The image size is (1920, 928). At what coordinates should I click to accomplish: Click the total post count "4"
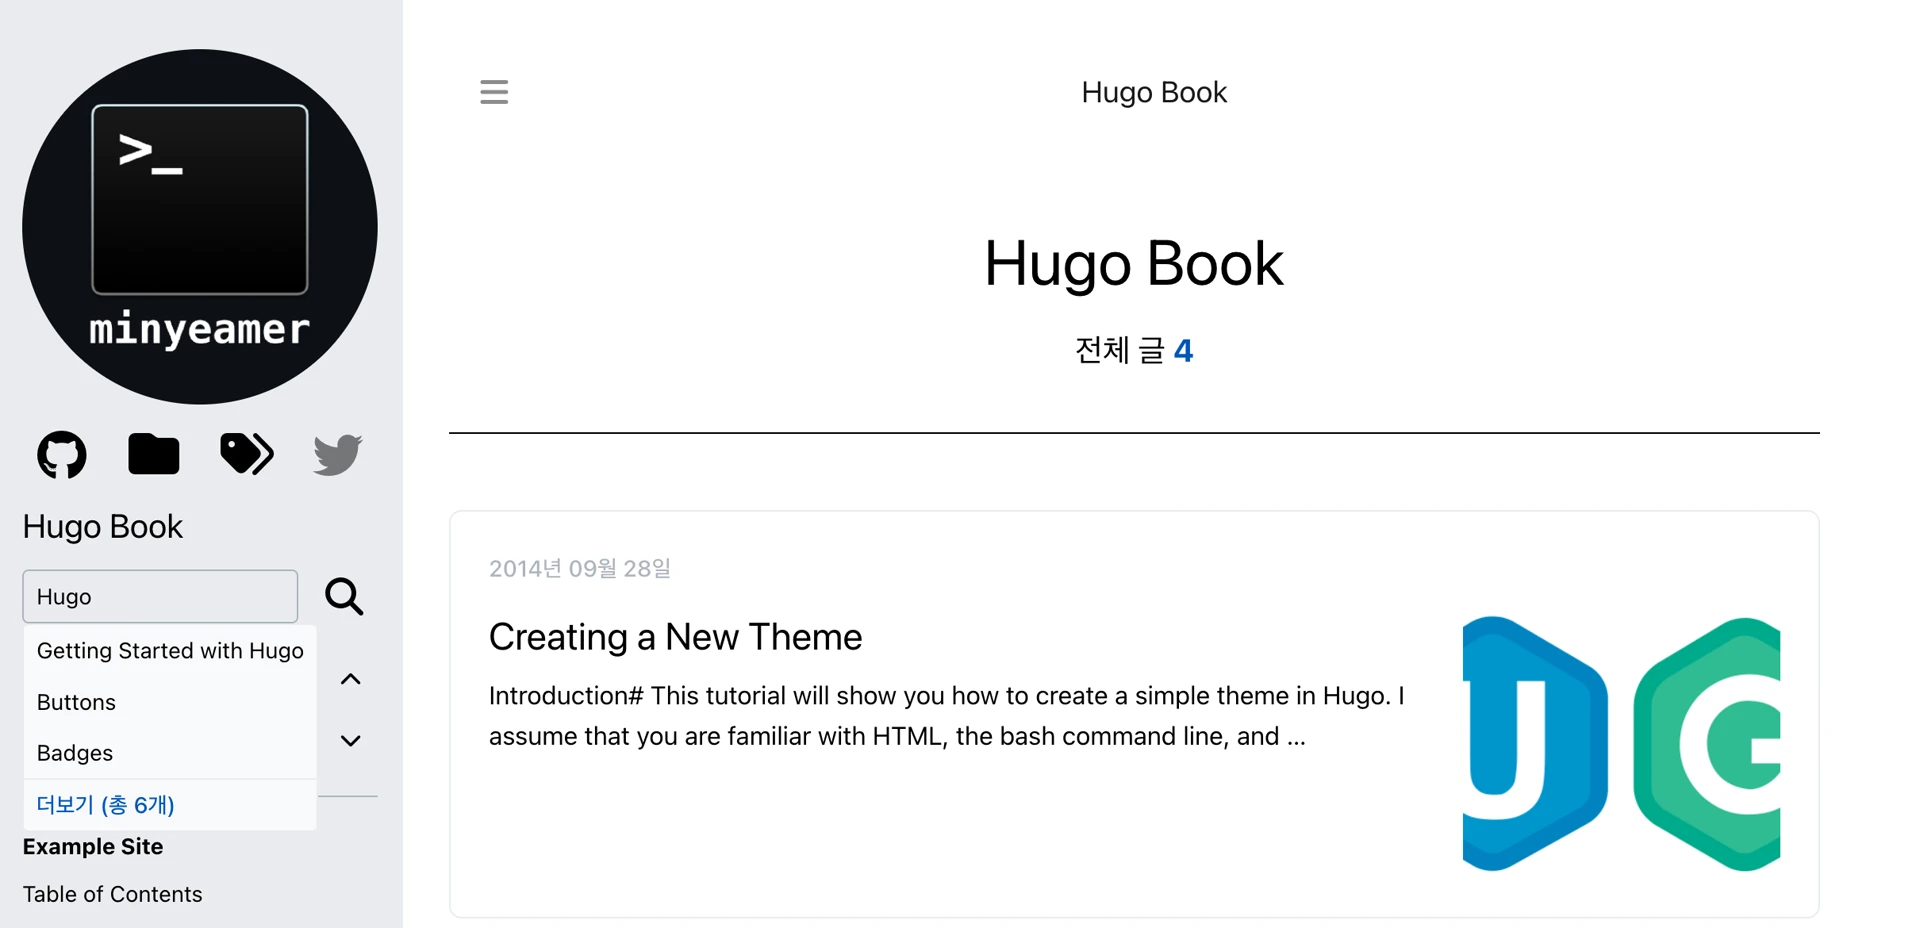coord(1184,351)
